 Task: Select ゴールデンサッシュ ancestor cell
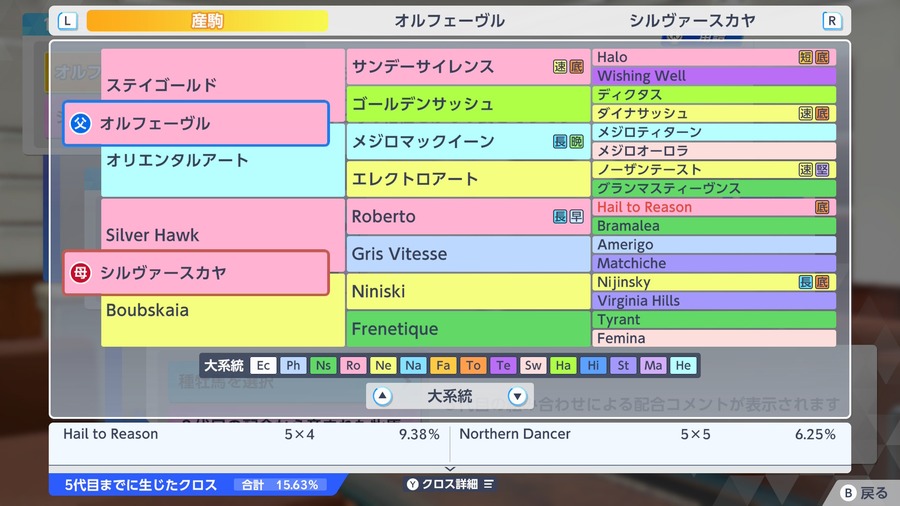click(x=468, y=104)
